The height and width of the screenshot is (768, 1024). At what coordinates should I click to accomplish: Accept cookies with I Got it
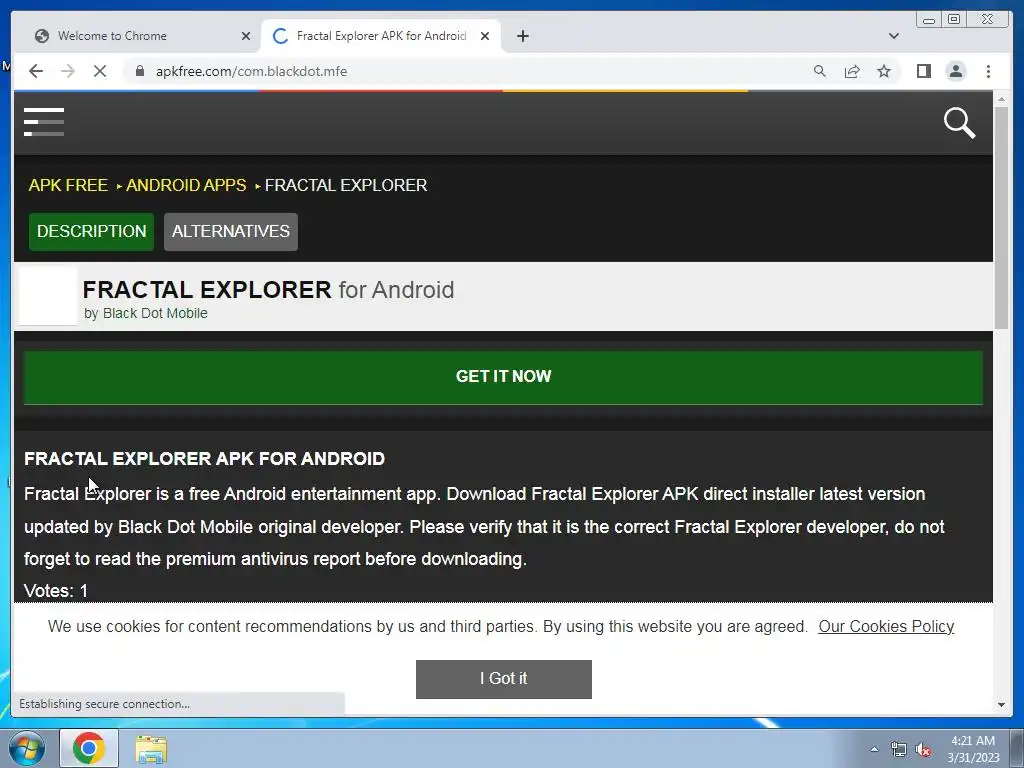(x=504, y=679)
